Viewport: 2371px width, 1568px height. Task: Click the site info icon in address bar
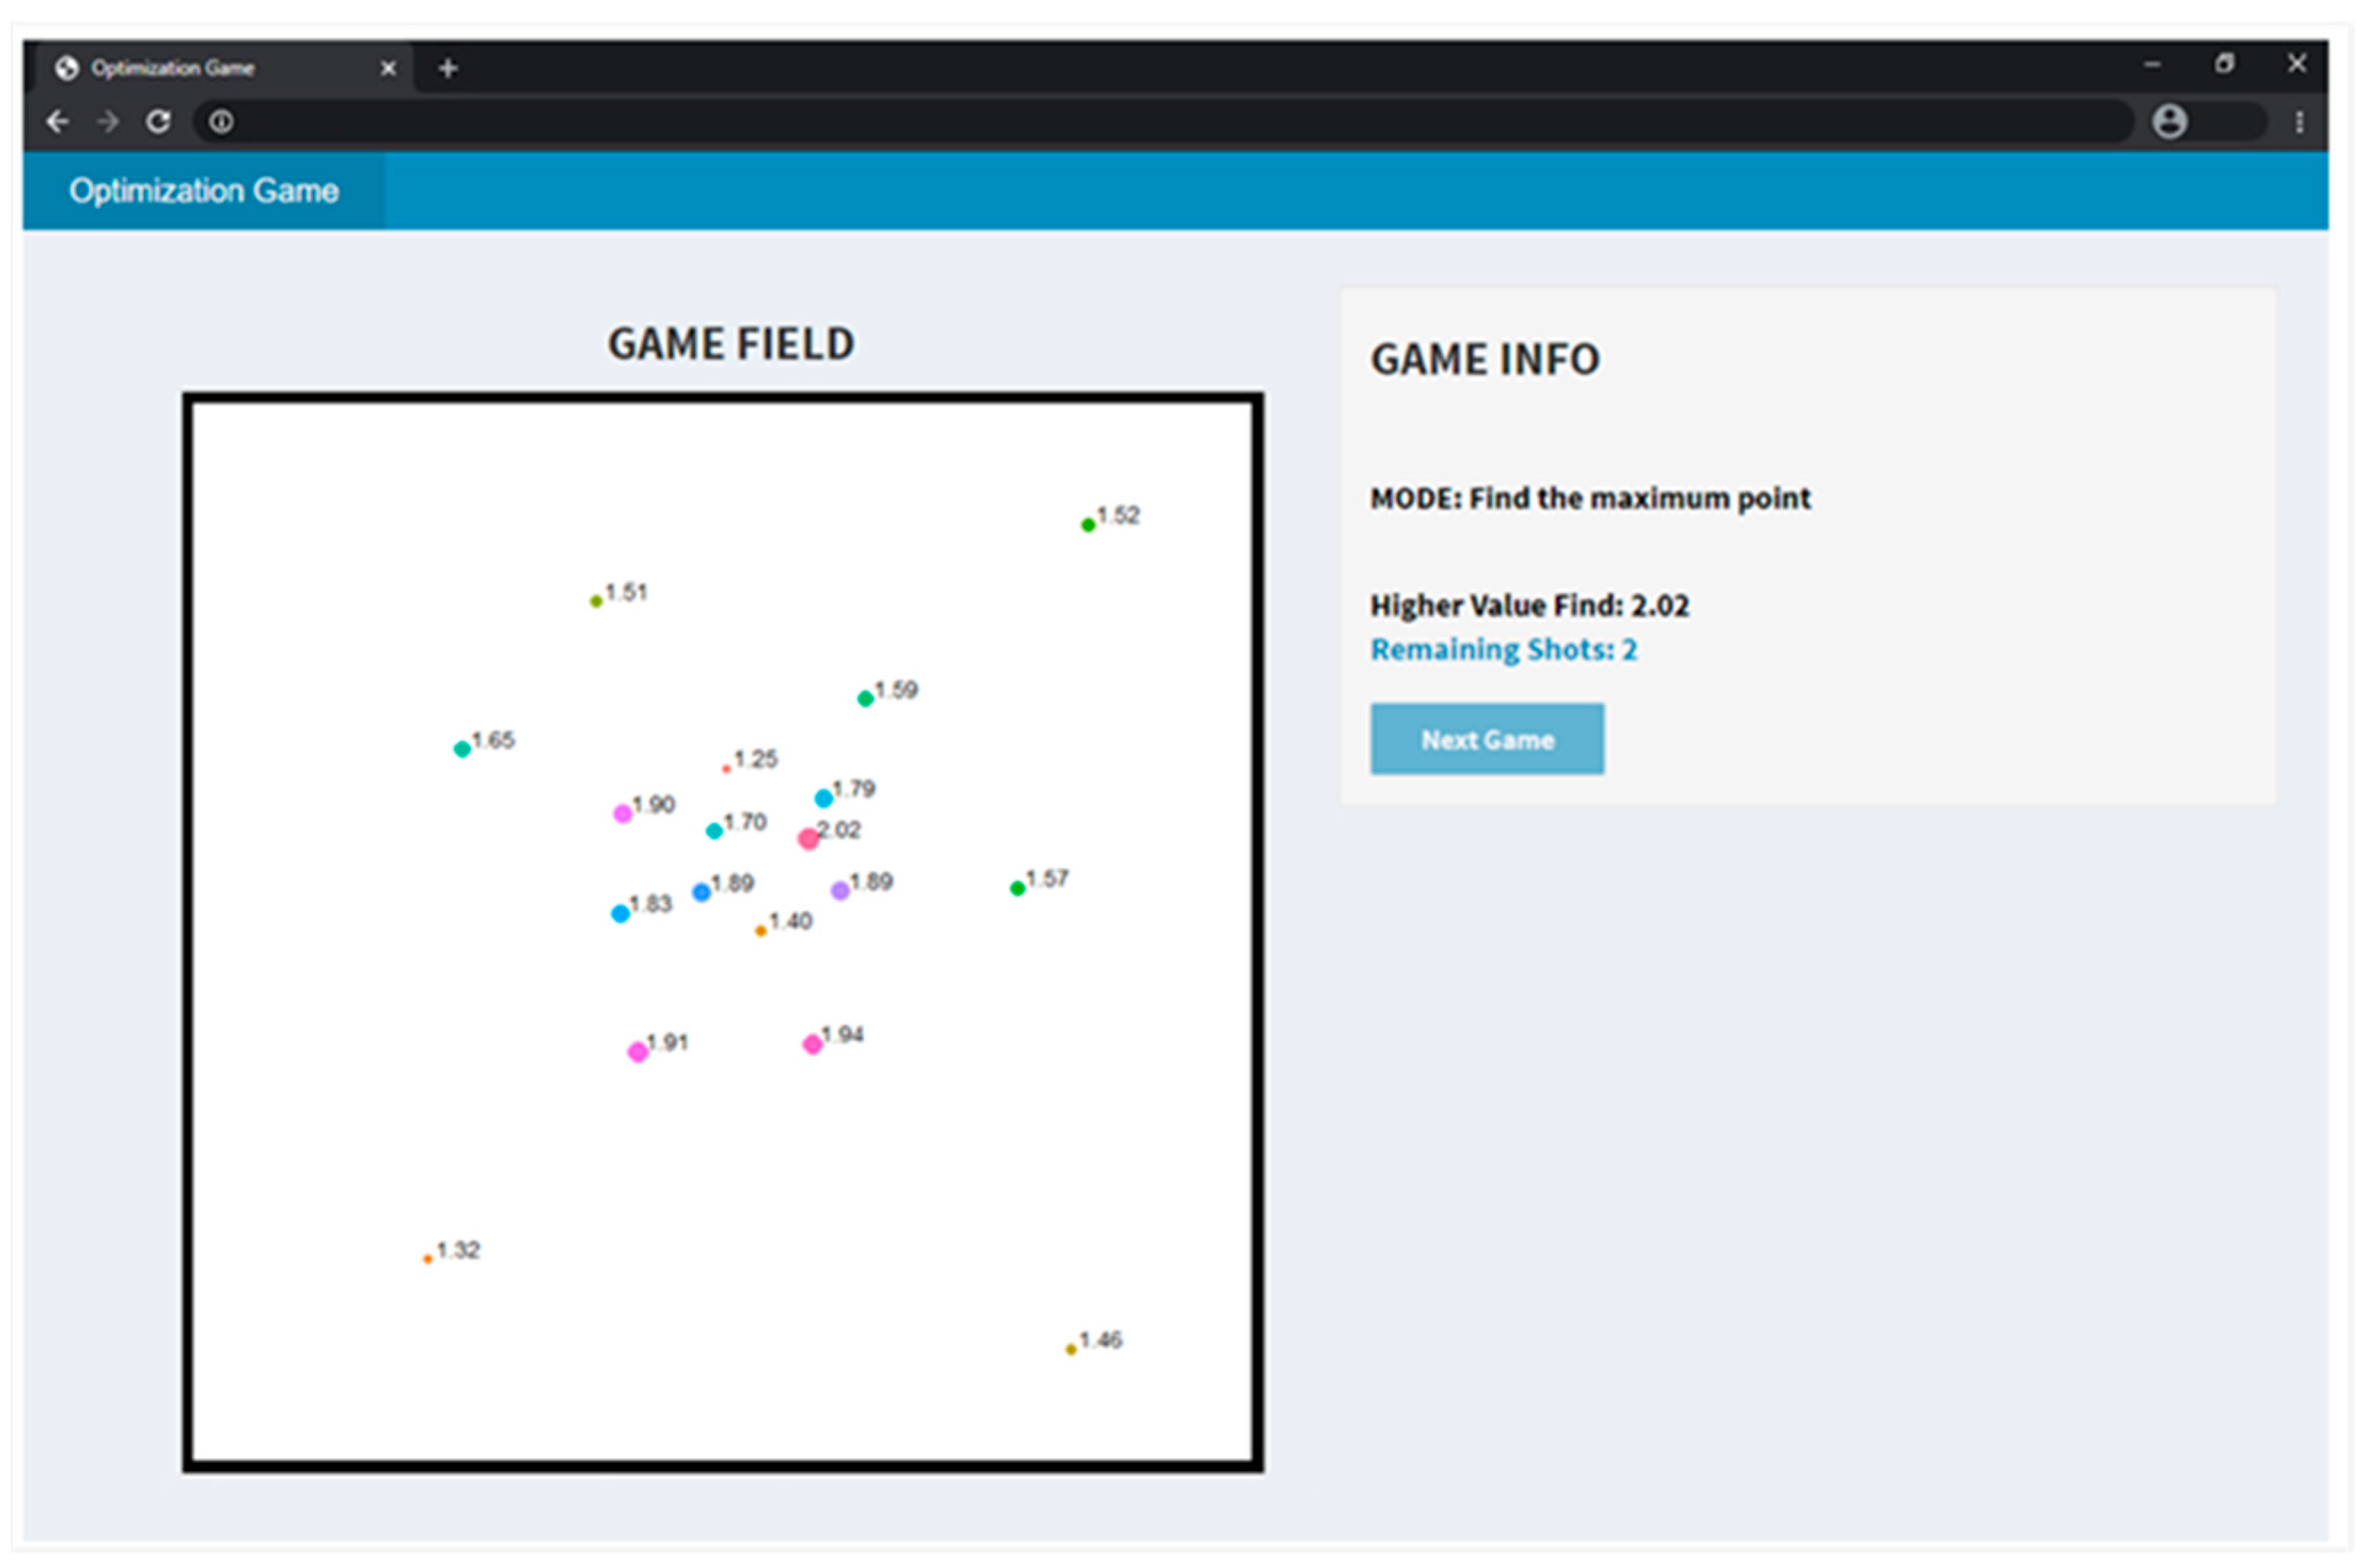221,122
